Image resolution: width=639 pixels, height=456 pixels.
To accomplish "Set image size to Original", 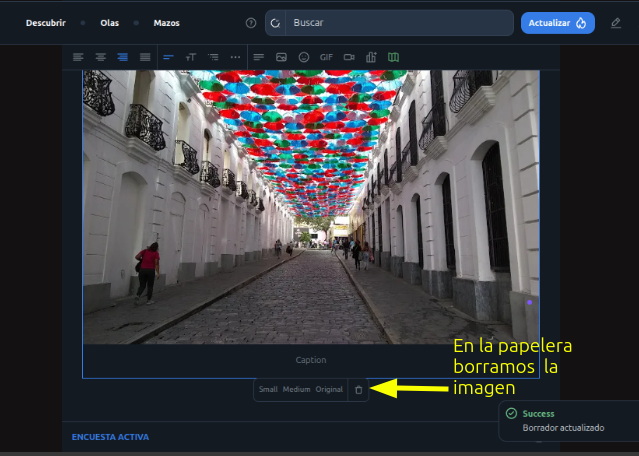I will 329,390.
